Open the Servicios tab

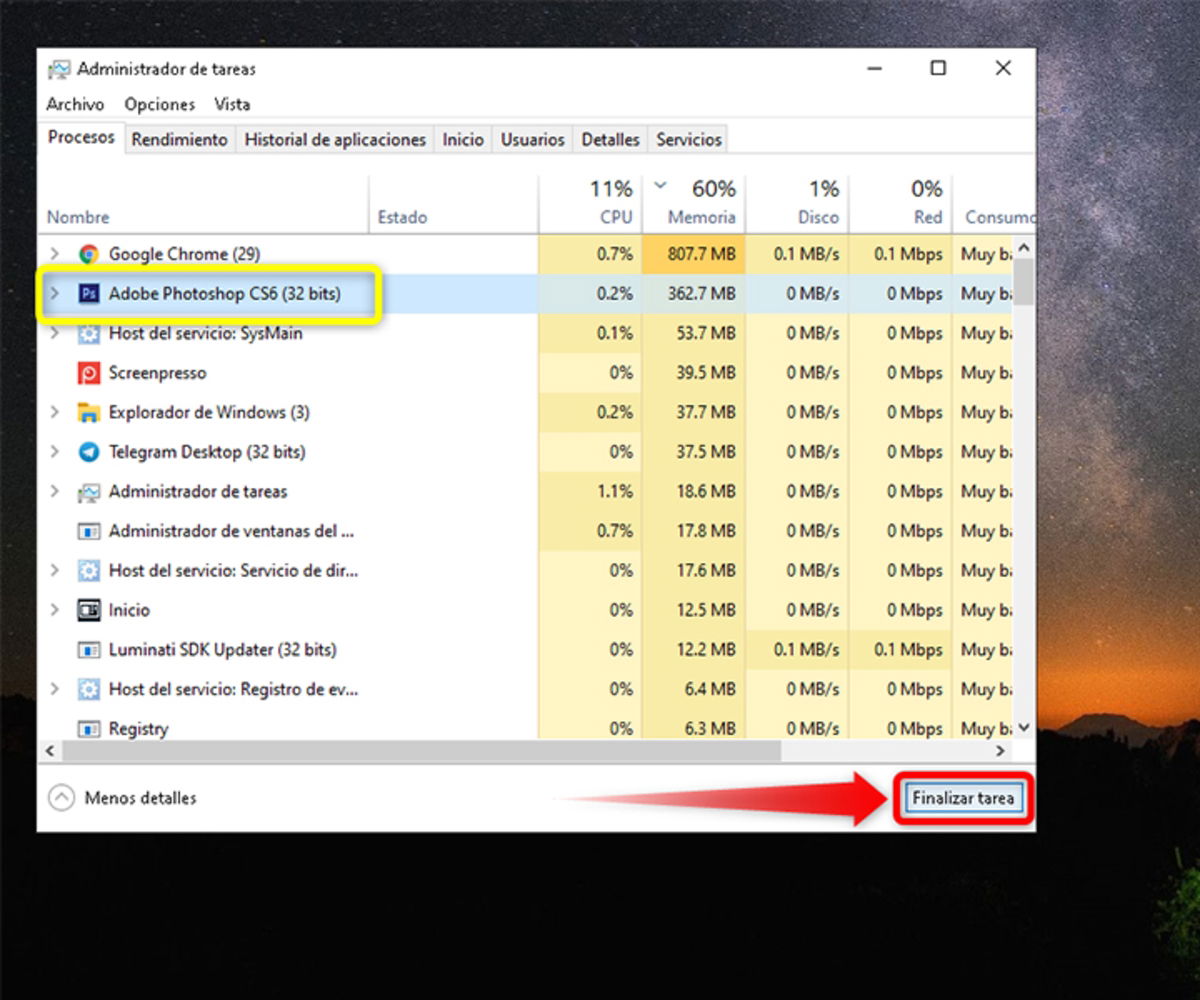point(688,139)
